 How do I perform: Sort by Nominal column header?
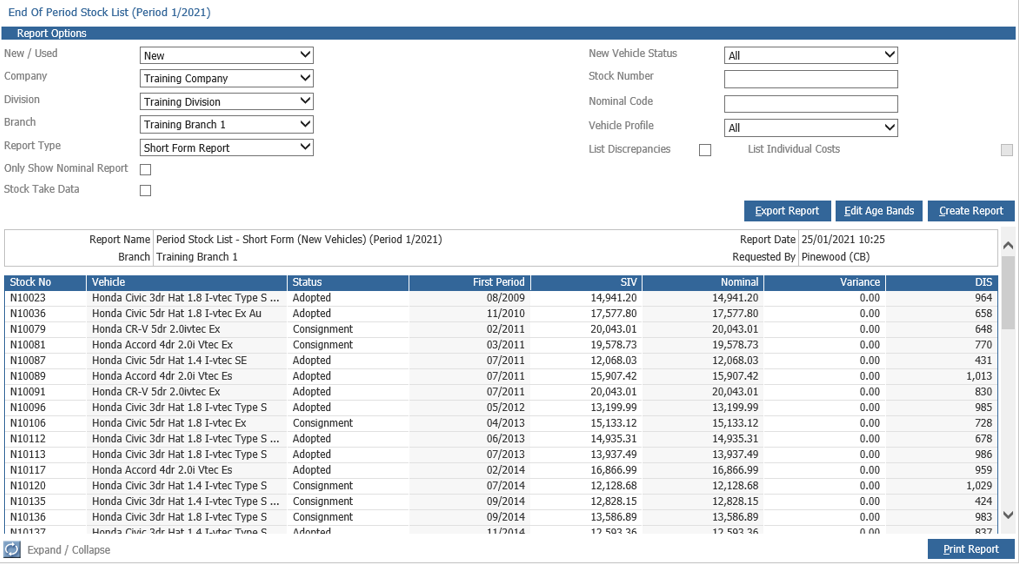pos(703,282)
